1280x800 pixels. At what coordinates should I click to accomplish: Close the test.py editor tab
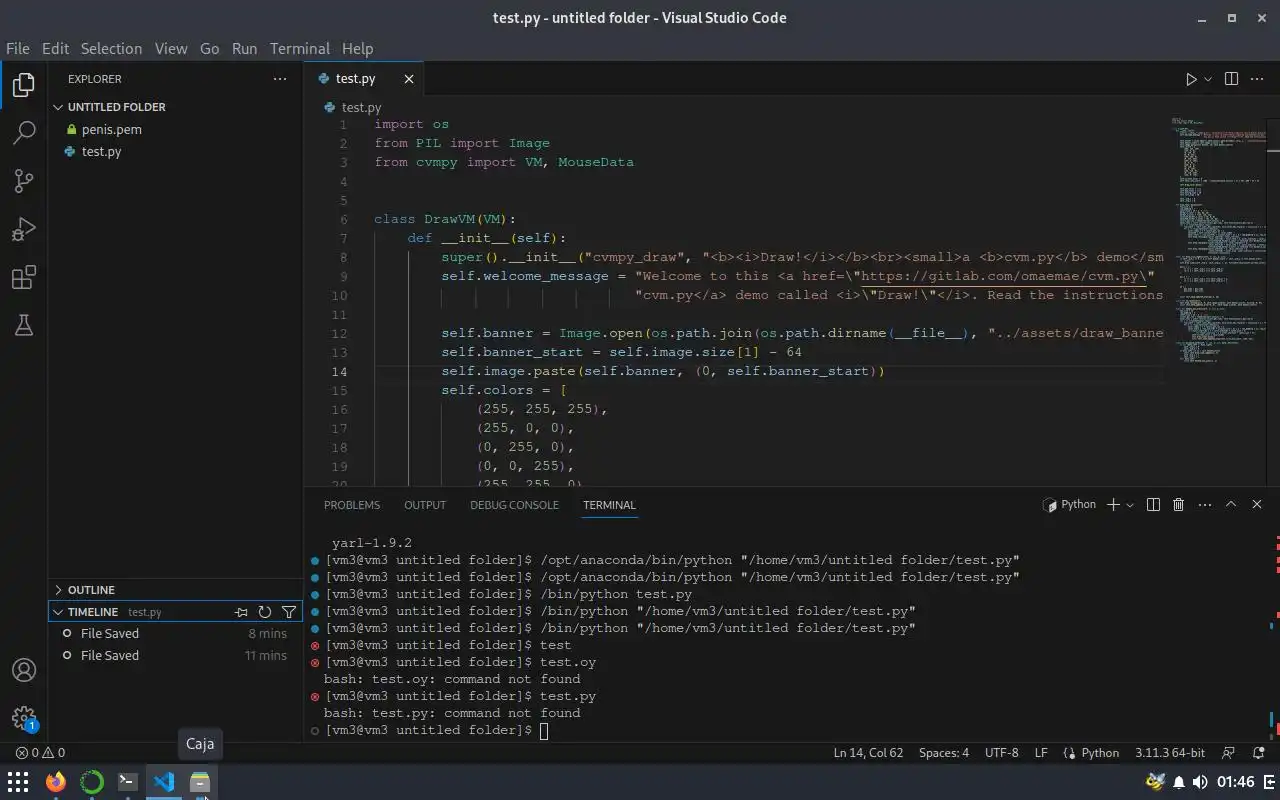[x=408, y=79]
